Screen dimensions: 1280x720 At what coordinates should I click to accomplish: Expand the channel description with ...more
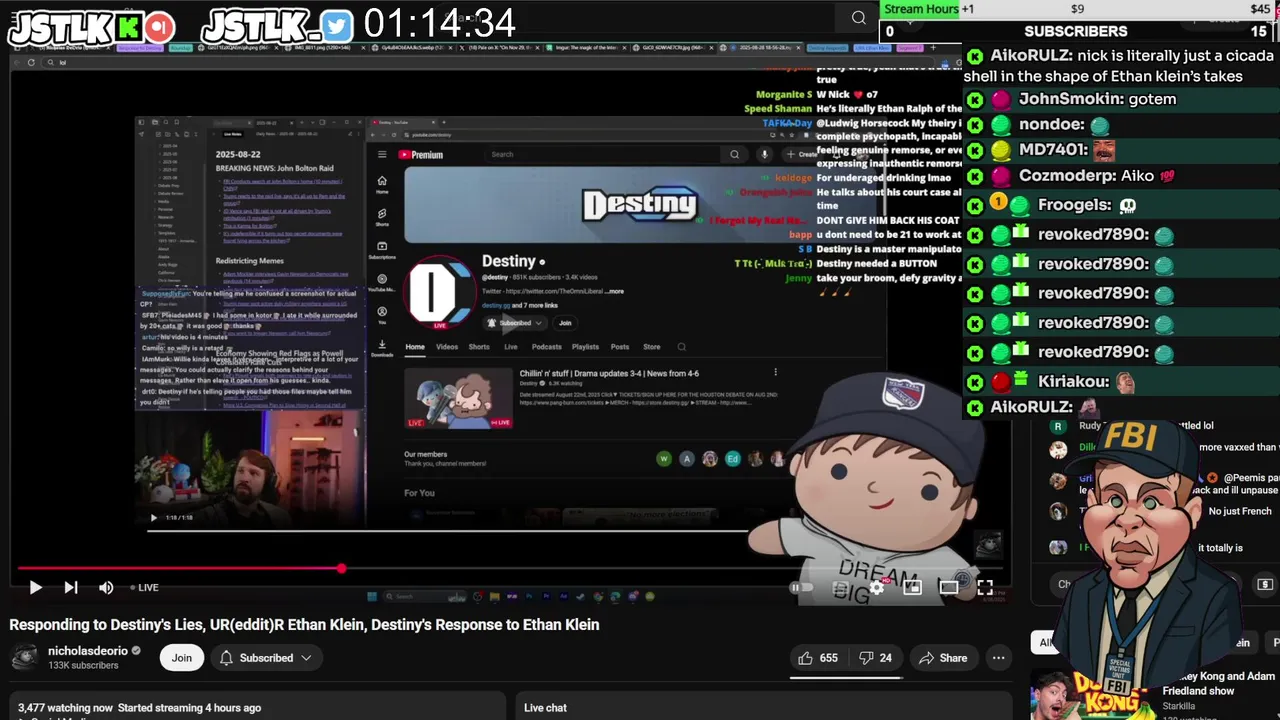614,291
